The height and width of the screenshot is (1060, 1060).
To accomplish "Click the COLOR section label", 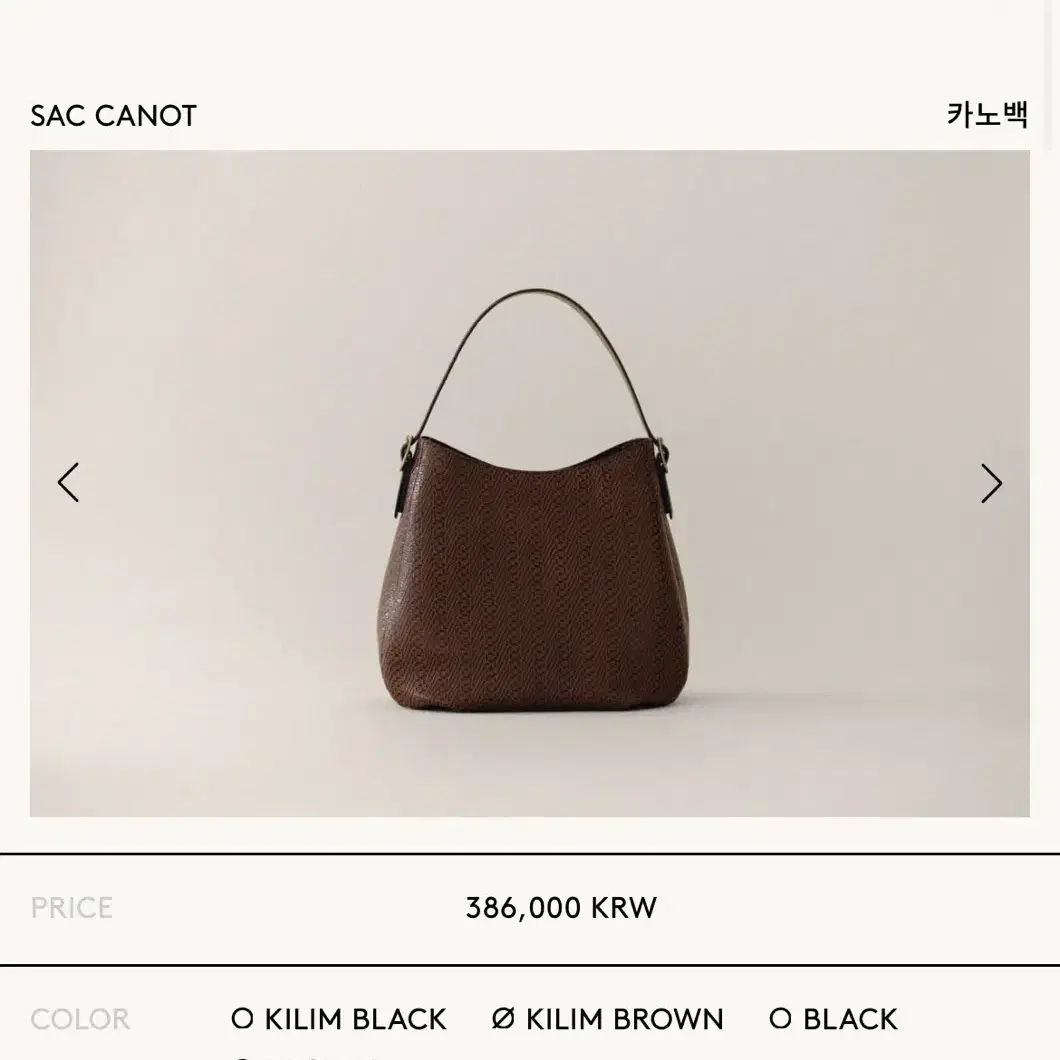I will [80, 1019].
